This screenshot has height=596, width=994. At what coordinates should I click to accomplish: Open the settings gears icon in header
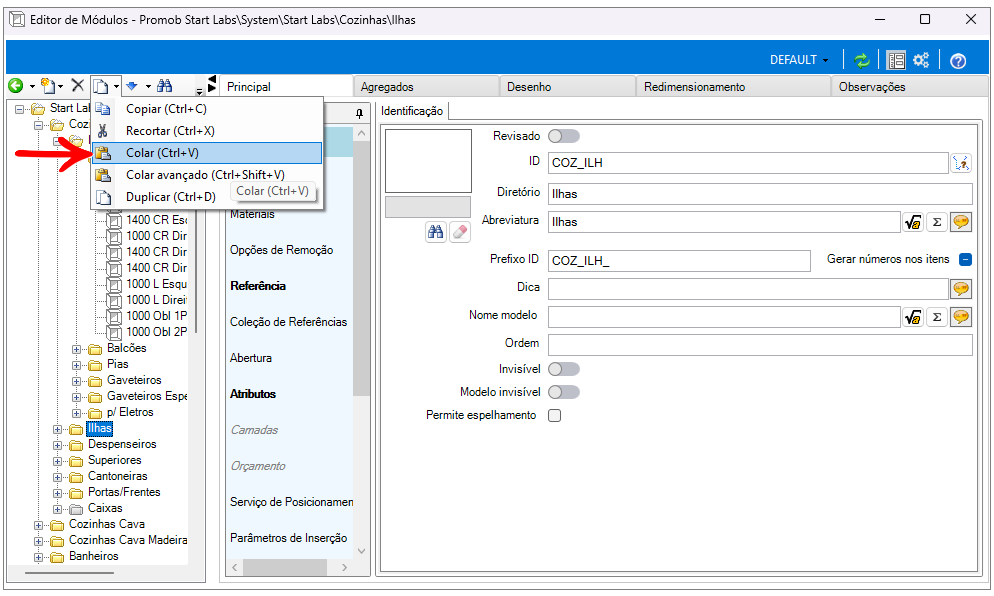[x=921, y=60]
